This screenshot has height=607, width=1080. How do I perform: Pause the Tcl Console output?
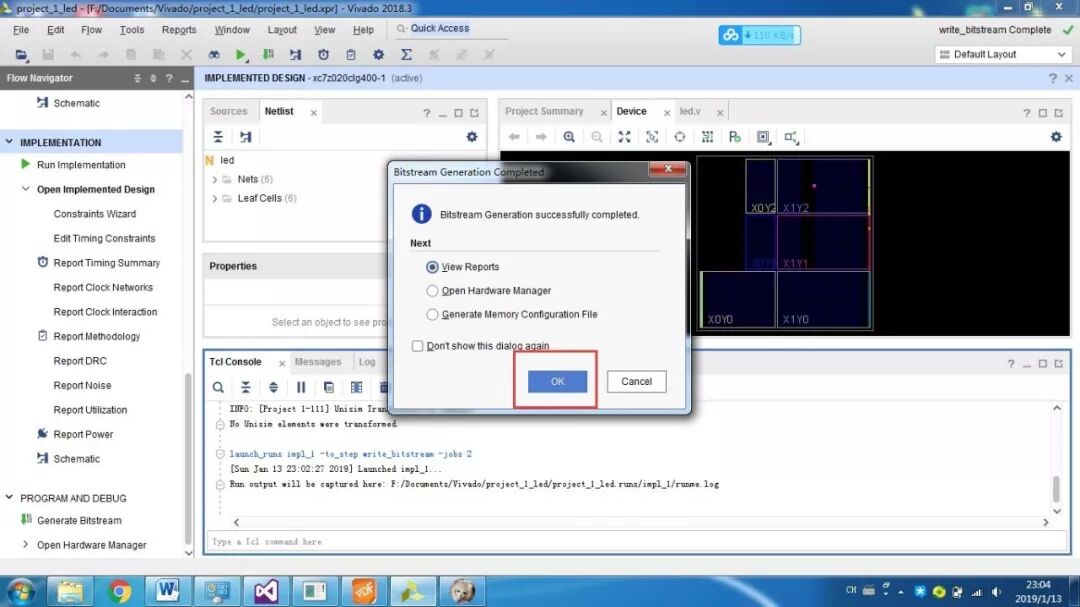(301, 387)
